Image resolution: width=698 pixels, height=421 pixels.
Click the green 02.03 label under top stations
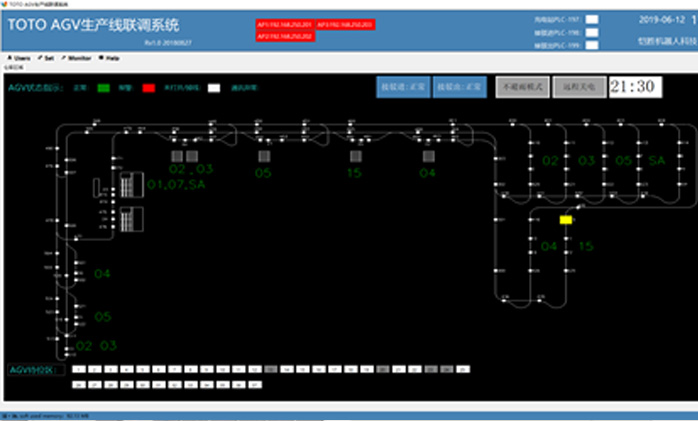click(x=191, y=169)
